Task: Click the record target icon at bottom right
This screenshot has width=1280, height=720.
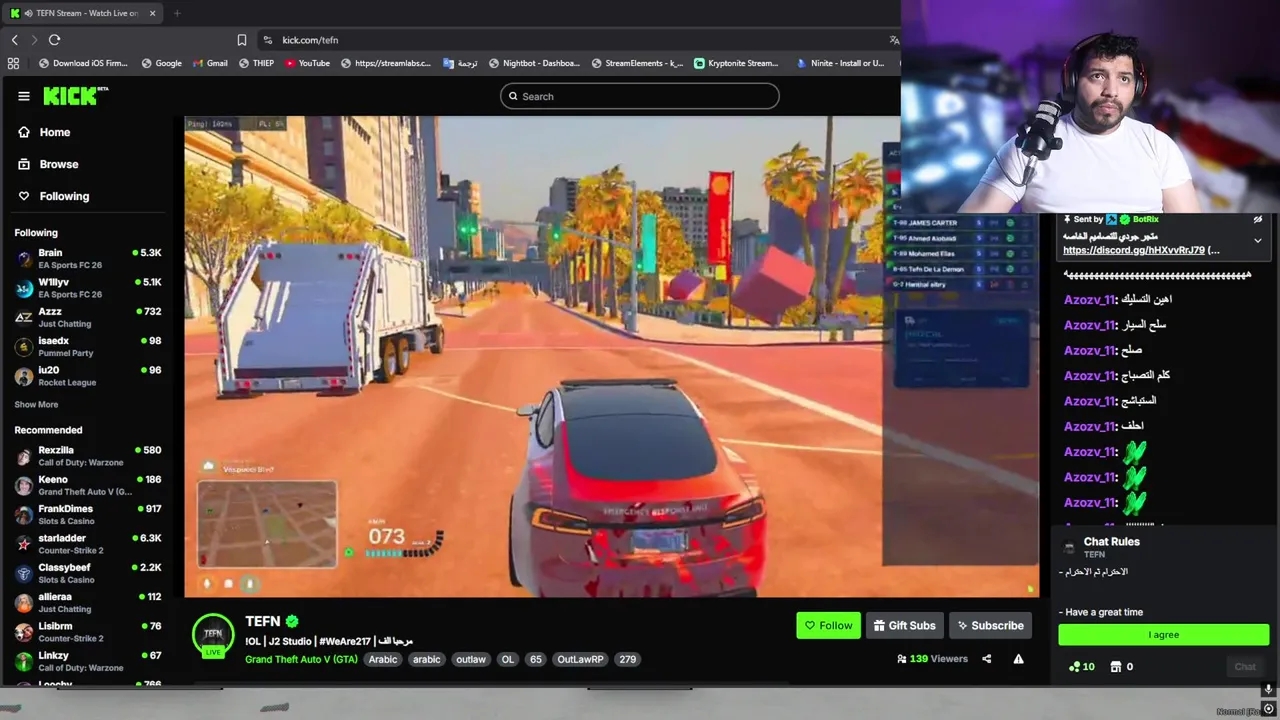Action: coord(1269,709)
